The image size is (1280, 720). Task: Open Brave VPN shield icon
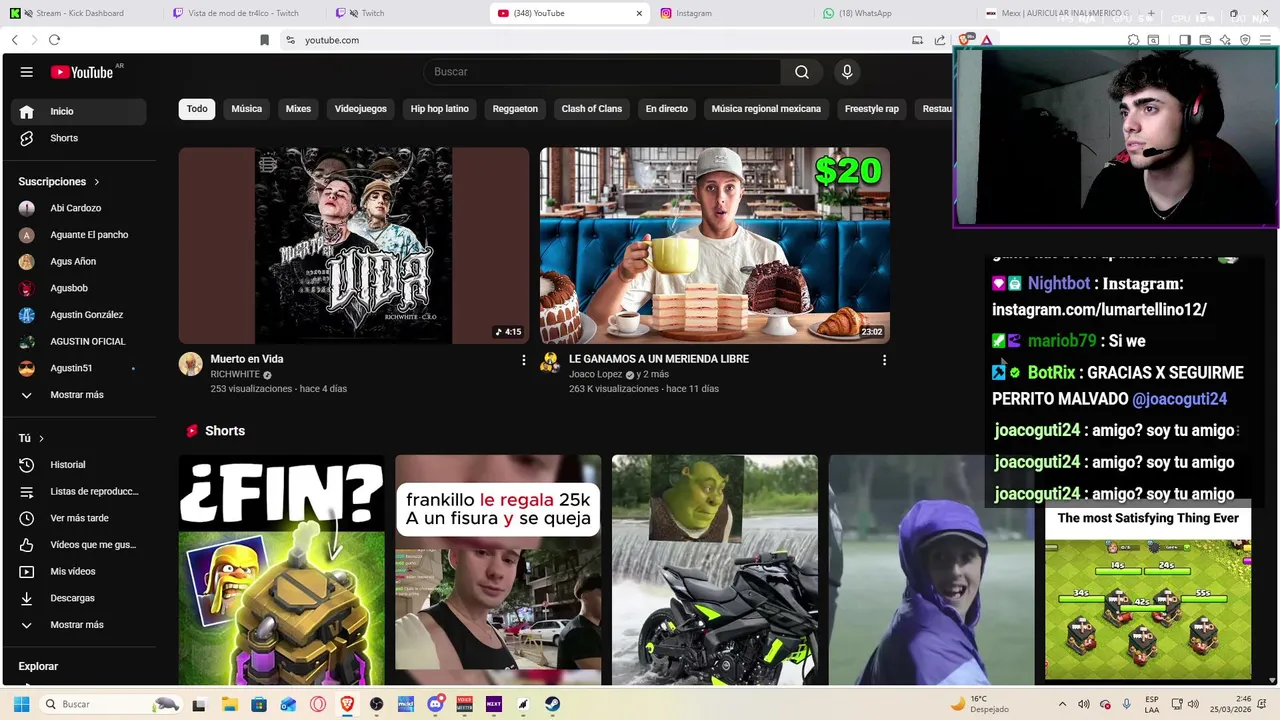point(1245,40)
